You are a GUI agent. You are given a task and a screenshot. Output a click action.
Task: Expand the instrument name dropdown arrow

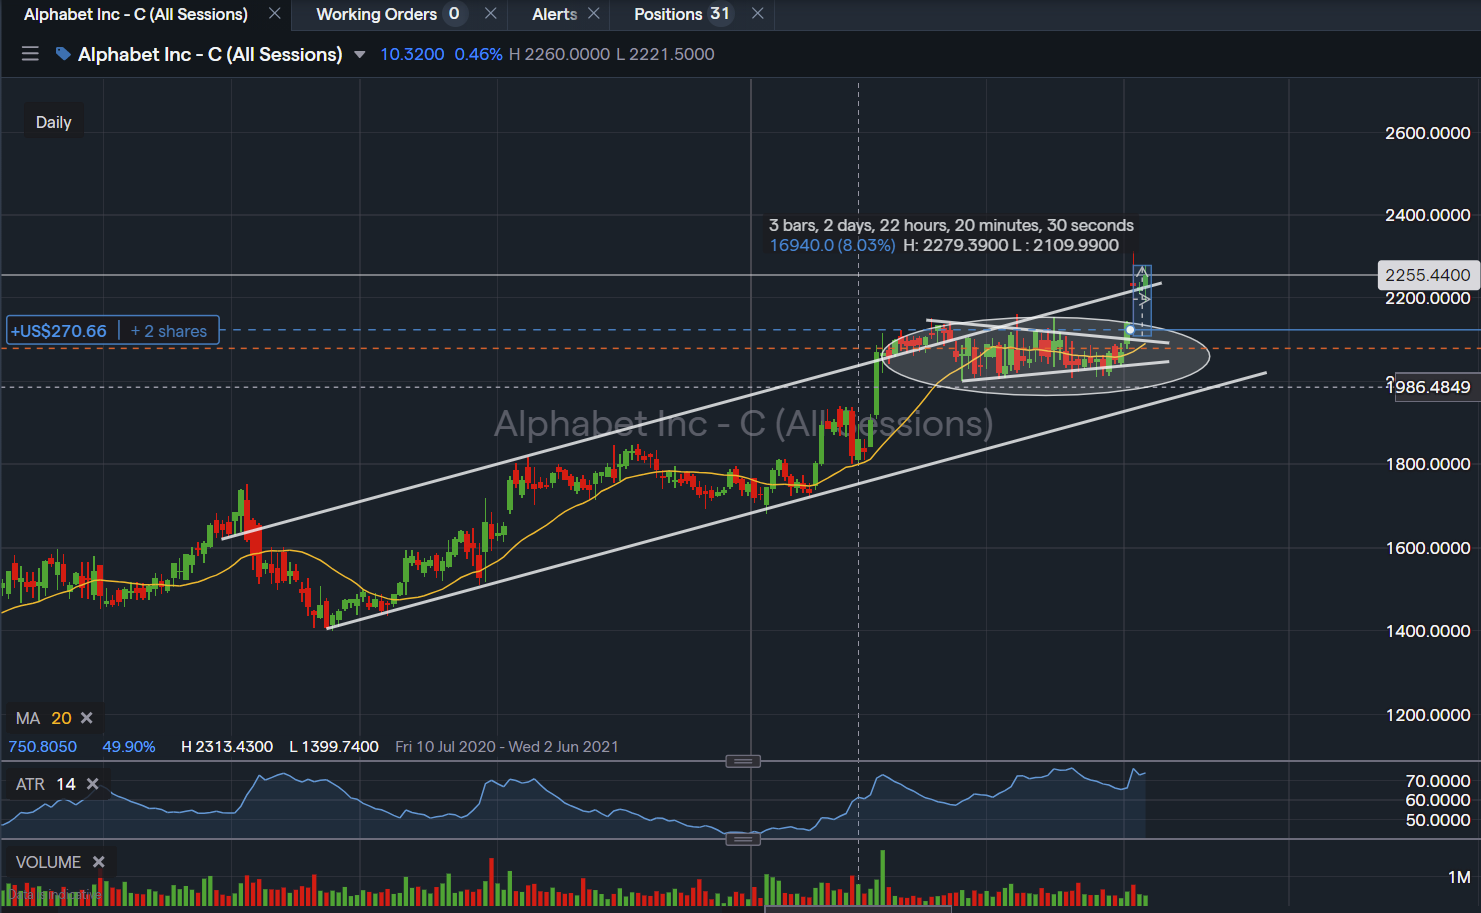360,55
